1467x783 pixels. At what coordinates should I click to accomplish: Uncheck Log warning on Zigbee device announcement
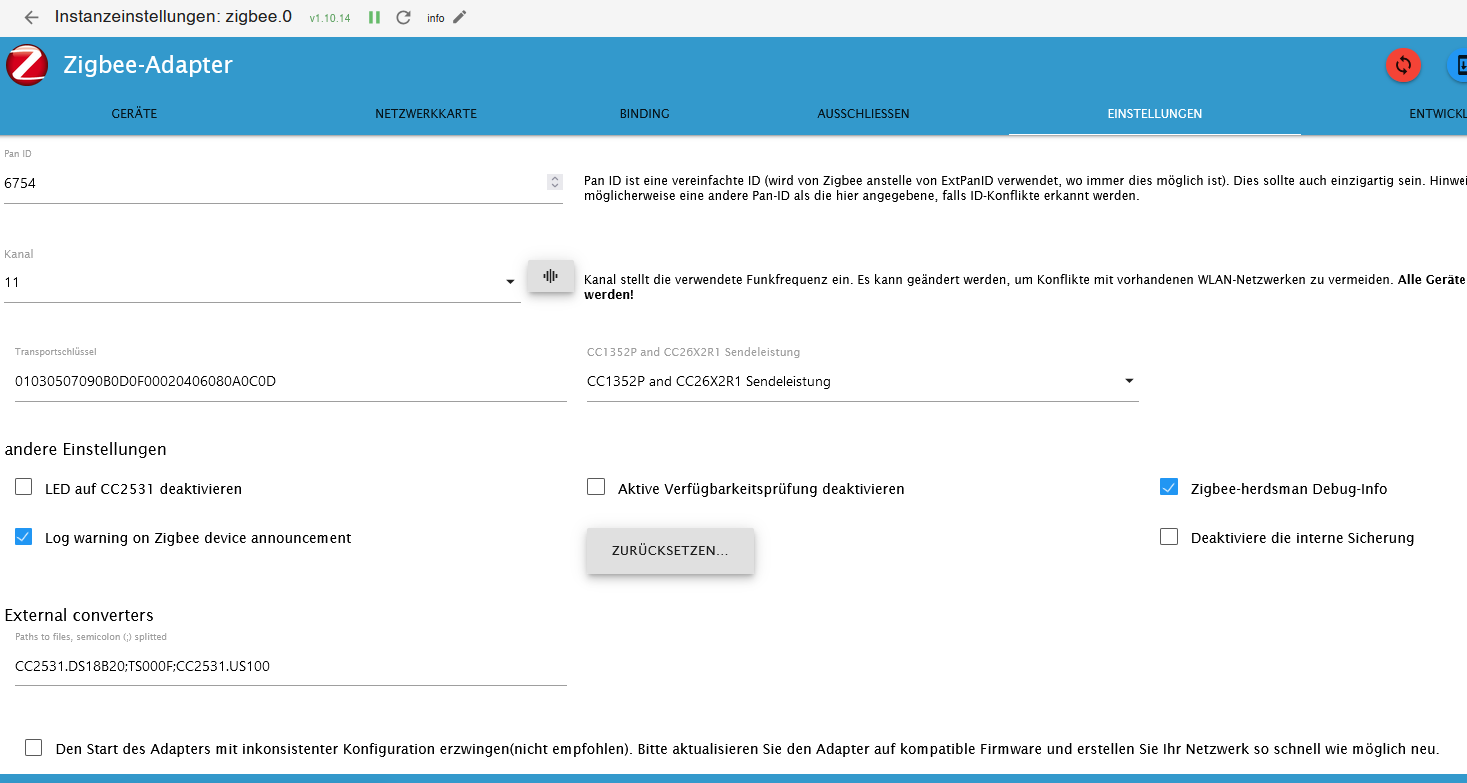[23, 537]
